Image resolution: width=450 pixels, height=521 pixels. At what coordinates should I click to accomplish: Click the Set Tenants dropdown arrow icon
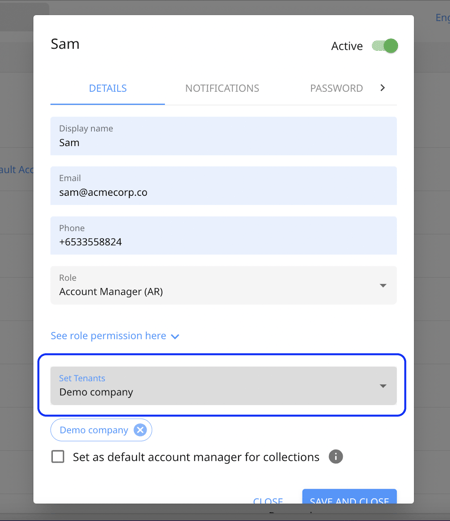[383, 386]
